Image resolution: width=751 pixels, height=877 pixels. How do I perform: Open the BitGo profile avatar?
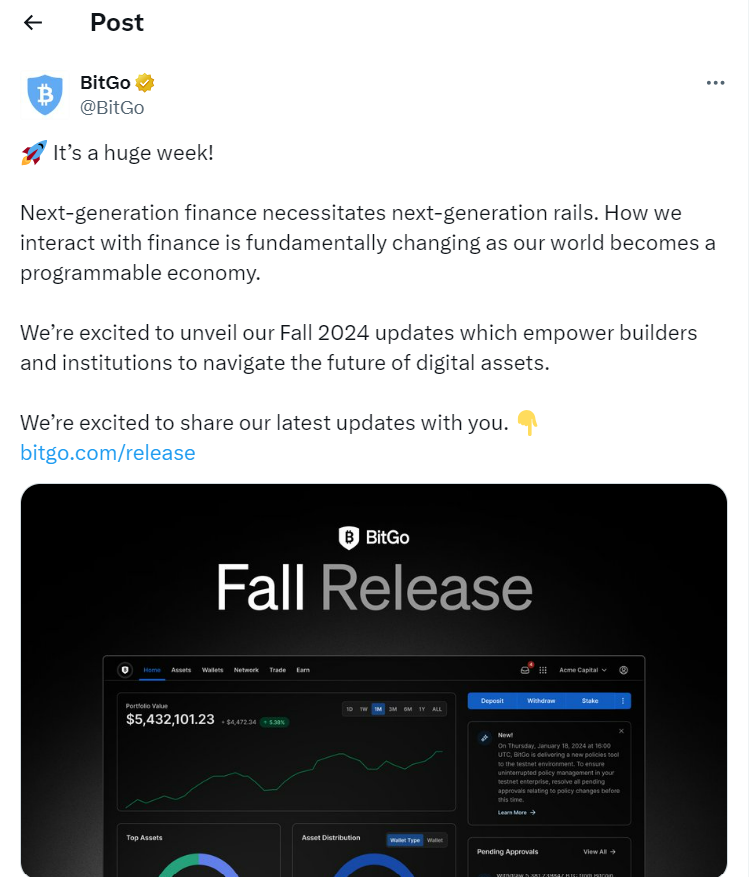click(x=44, y=94)
